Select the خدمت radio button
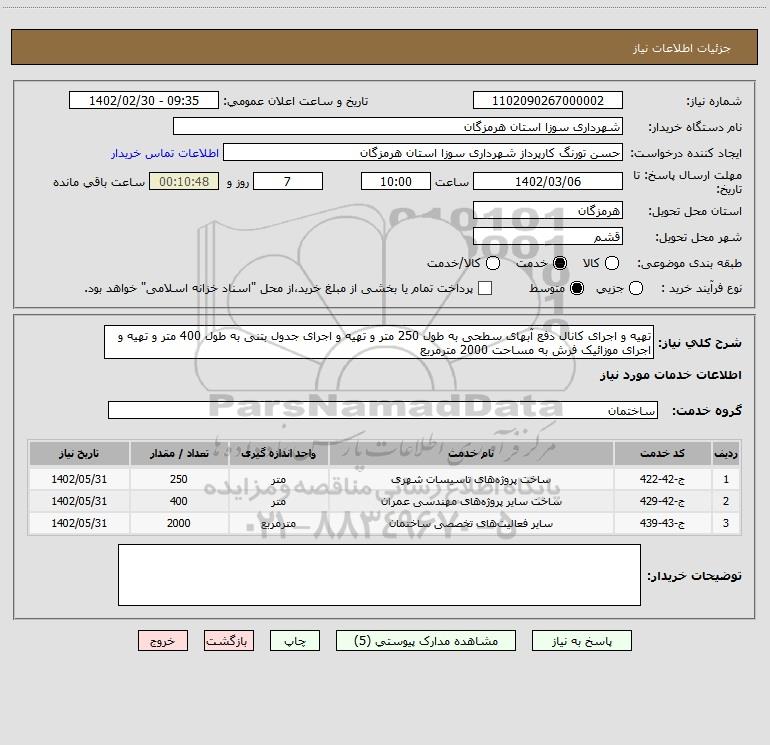This screenshot has height=745, width=770. click(x=560, y=263)
